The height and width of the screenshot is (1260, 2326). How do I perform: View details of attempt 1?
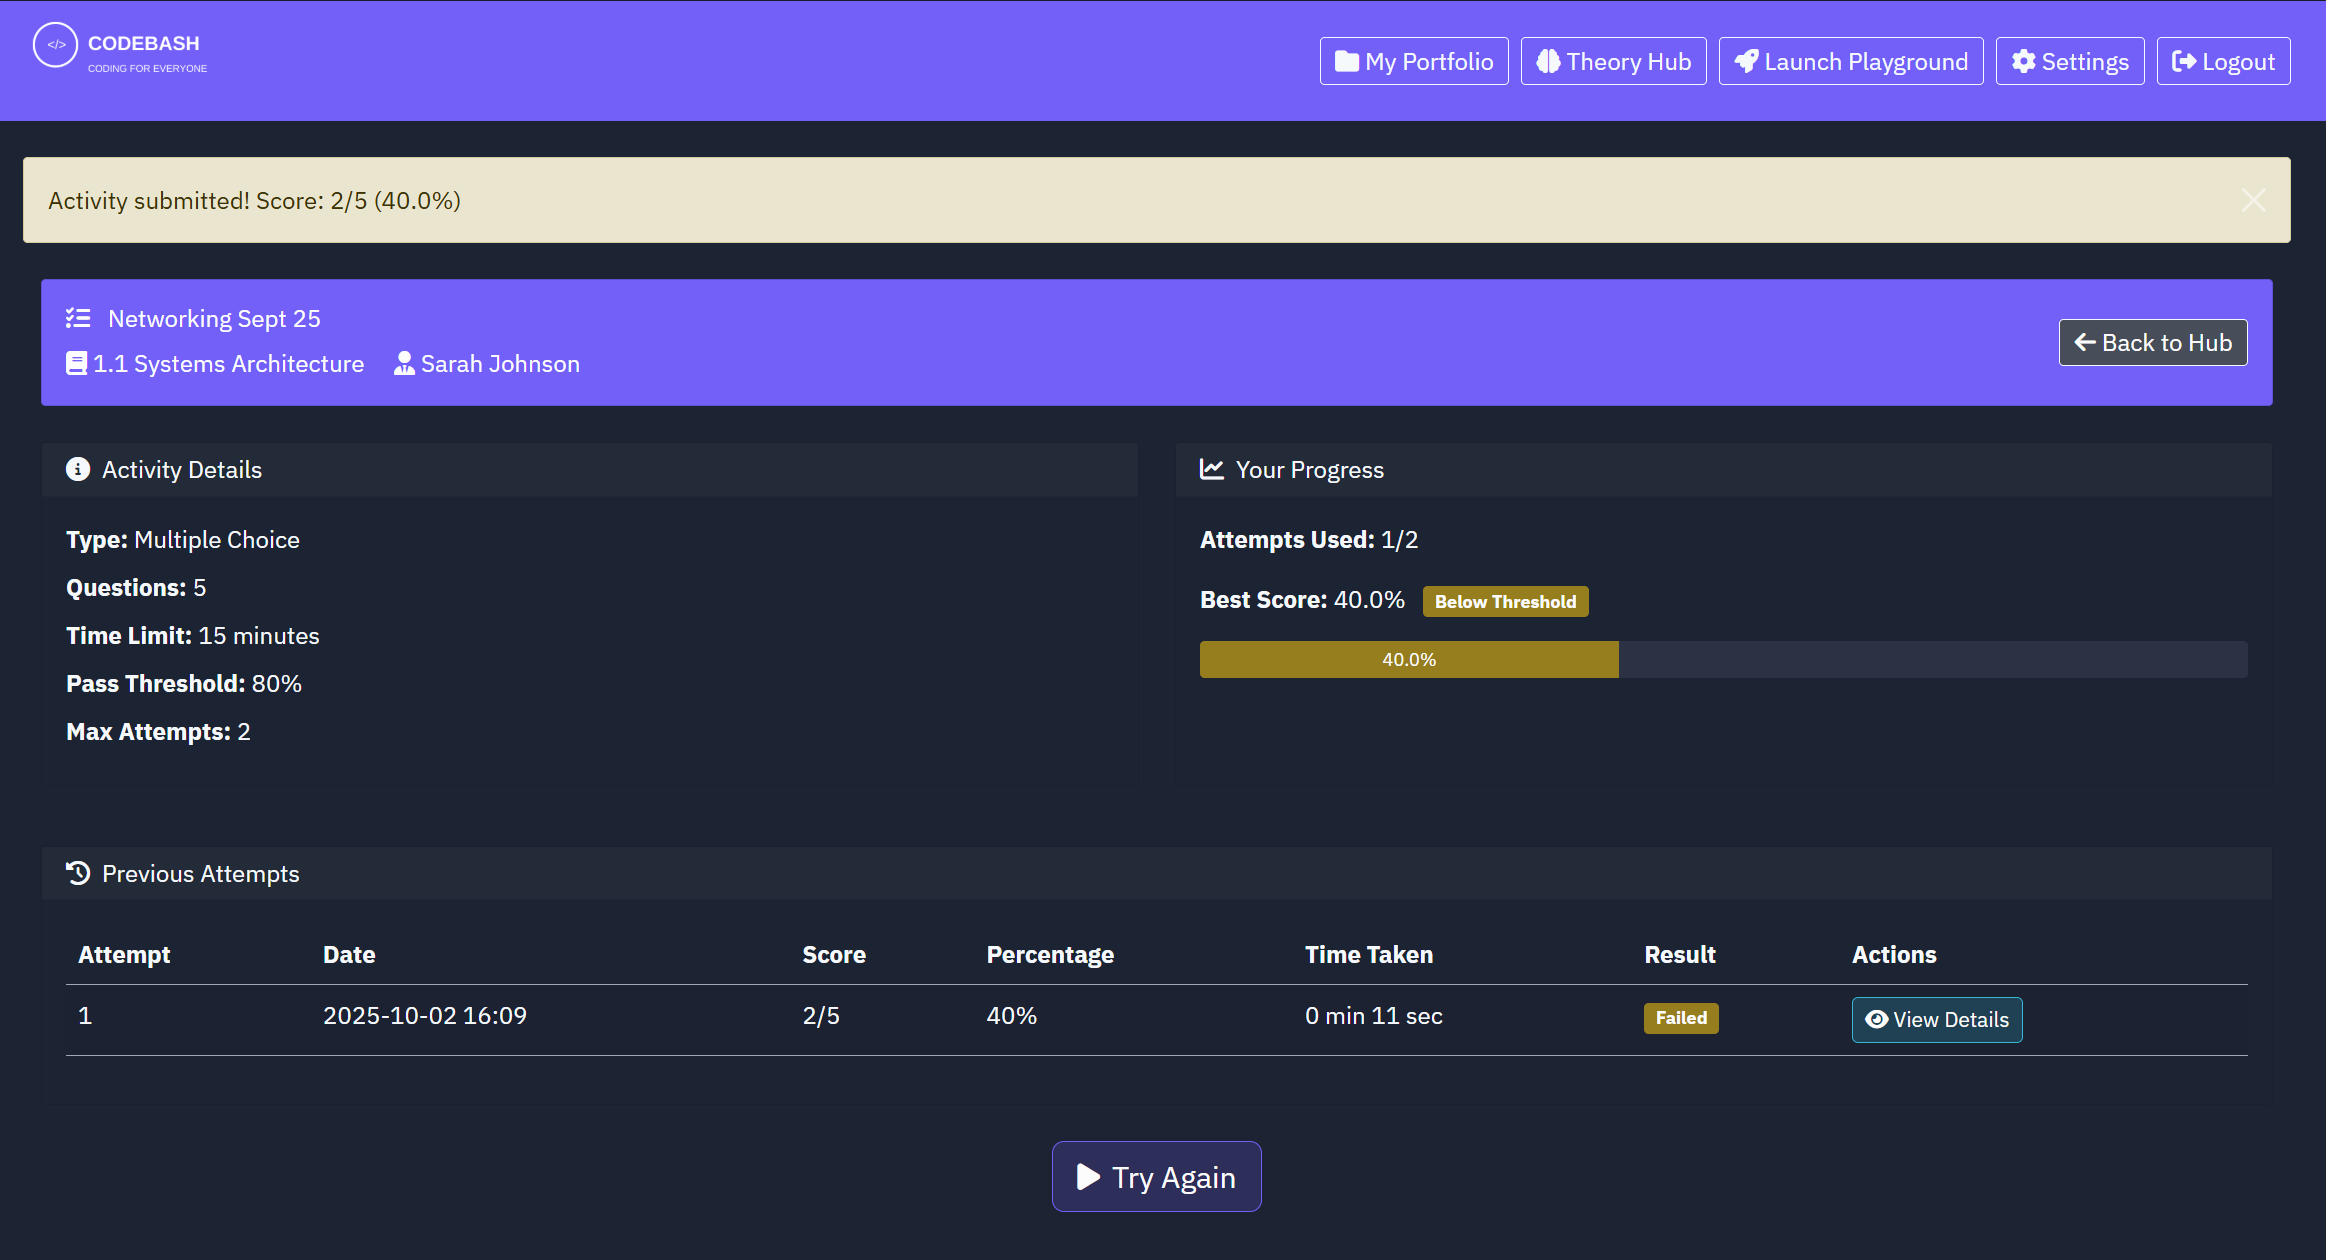tap(1936, 1020)
